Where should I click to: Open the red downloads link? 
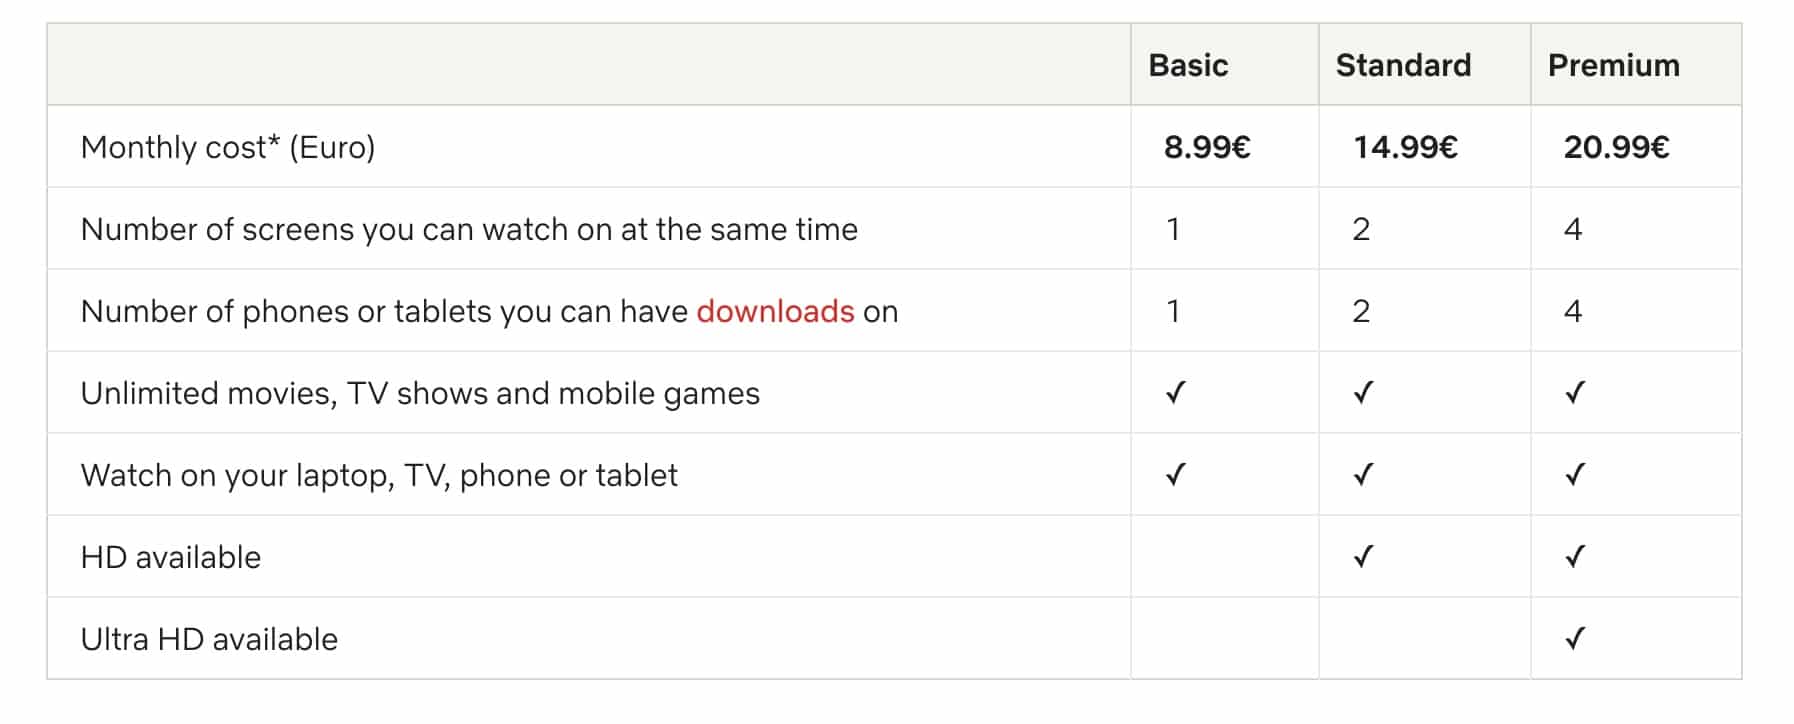pos(775,311)
